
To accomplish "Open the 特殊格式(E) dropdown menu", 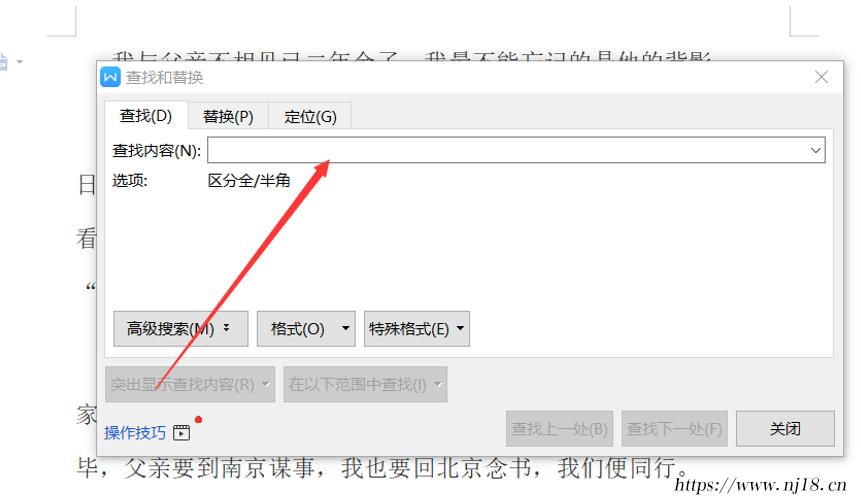I will pyautogui.click(x=417, y=329).
